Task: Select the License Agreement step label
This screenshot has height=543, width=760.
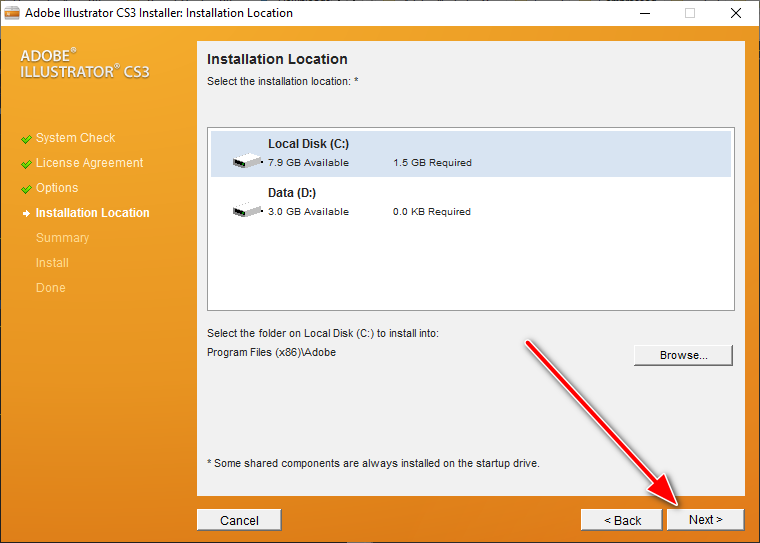Action: click(x=89, y=163)
